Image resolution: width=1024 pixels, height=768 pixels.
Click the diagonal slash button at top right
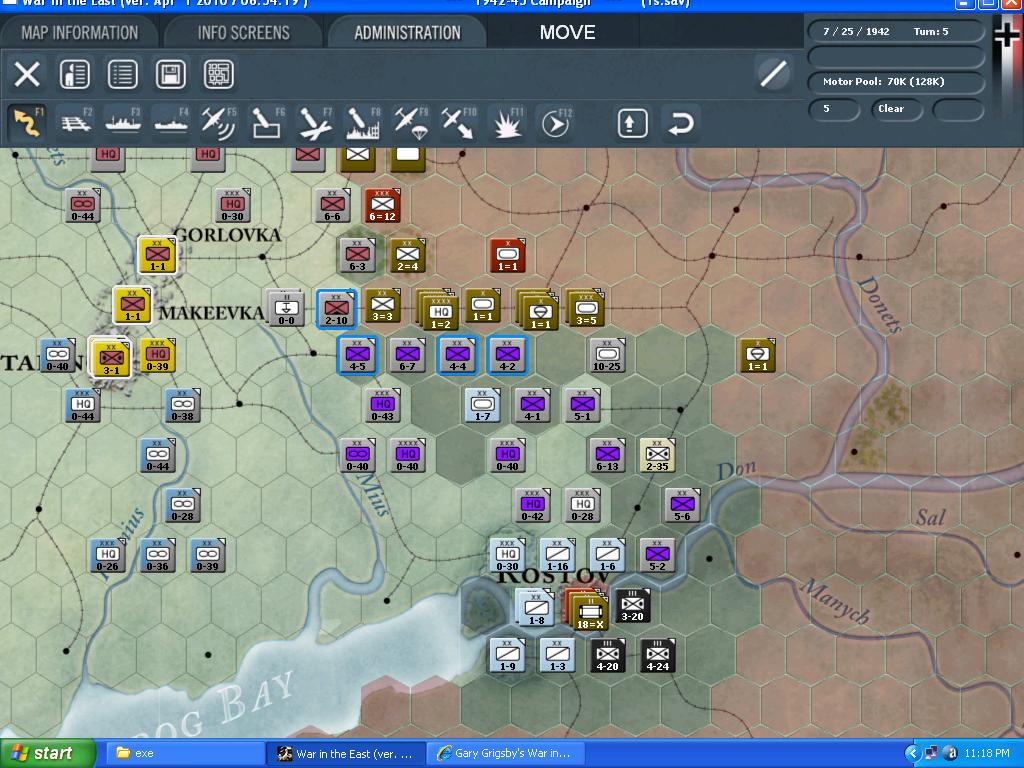(x=773, y=73)
